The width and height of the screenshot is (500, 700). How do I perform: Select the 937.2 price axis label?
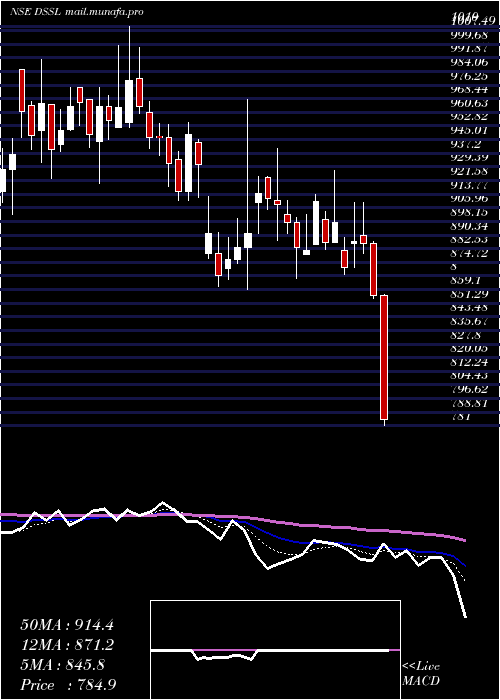tap(467, 144)
